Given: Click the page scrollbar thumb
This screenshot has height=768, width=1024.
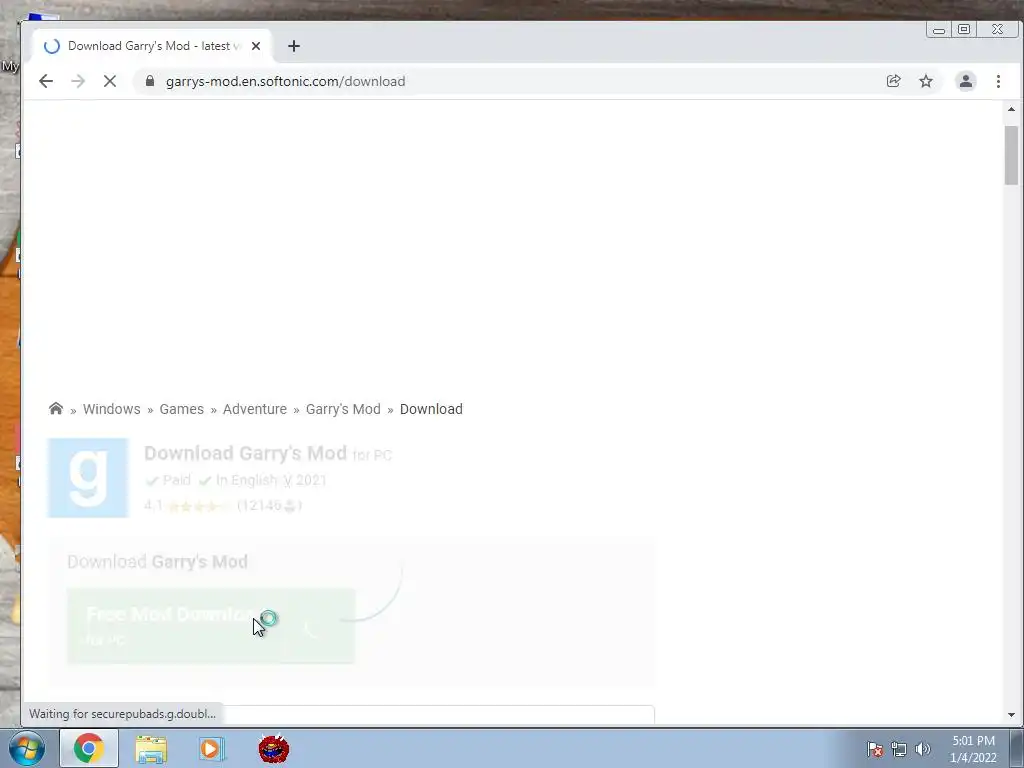Looking at the screenshot, I should click(1011, 155).
